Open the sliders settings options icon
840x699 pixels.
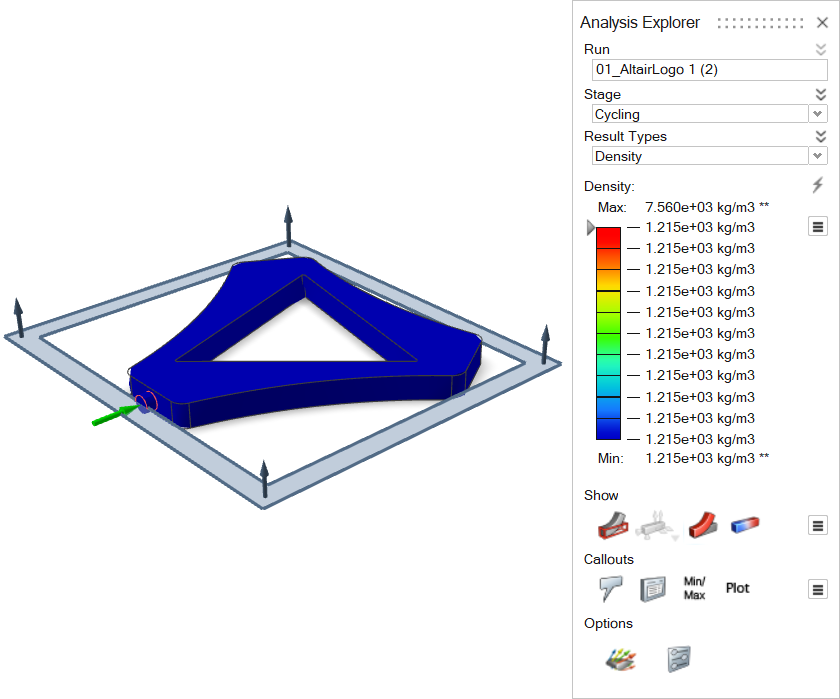[679, 659]
